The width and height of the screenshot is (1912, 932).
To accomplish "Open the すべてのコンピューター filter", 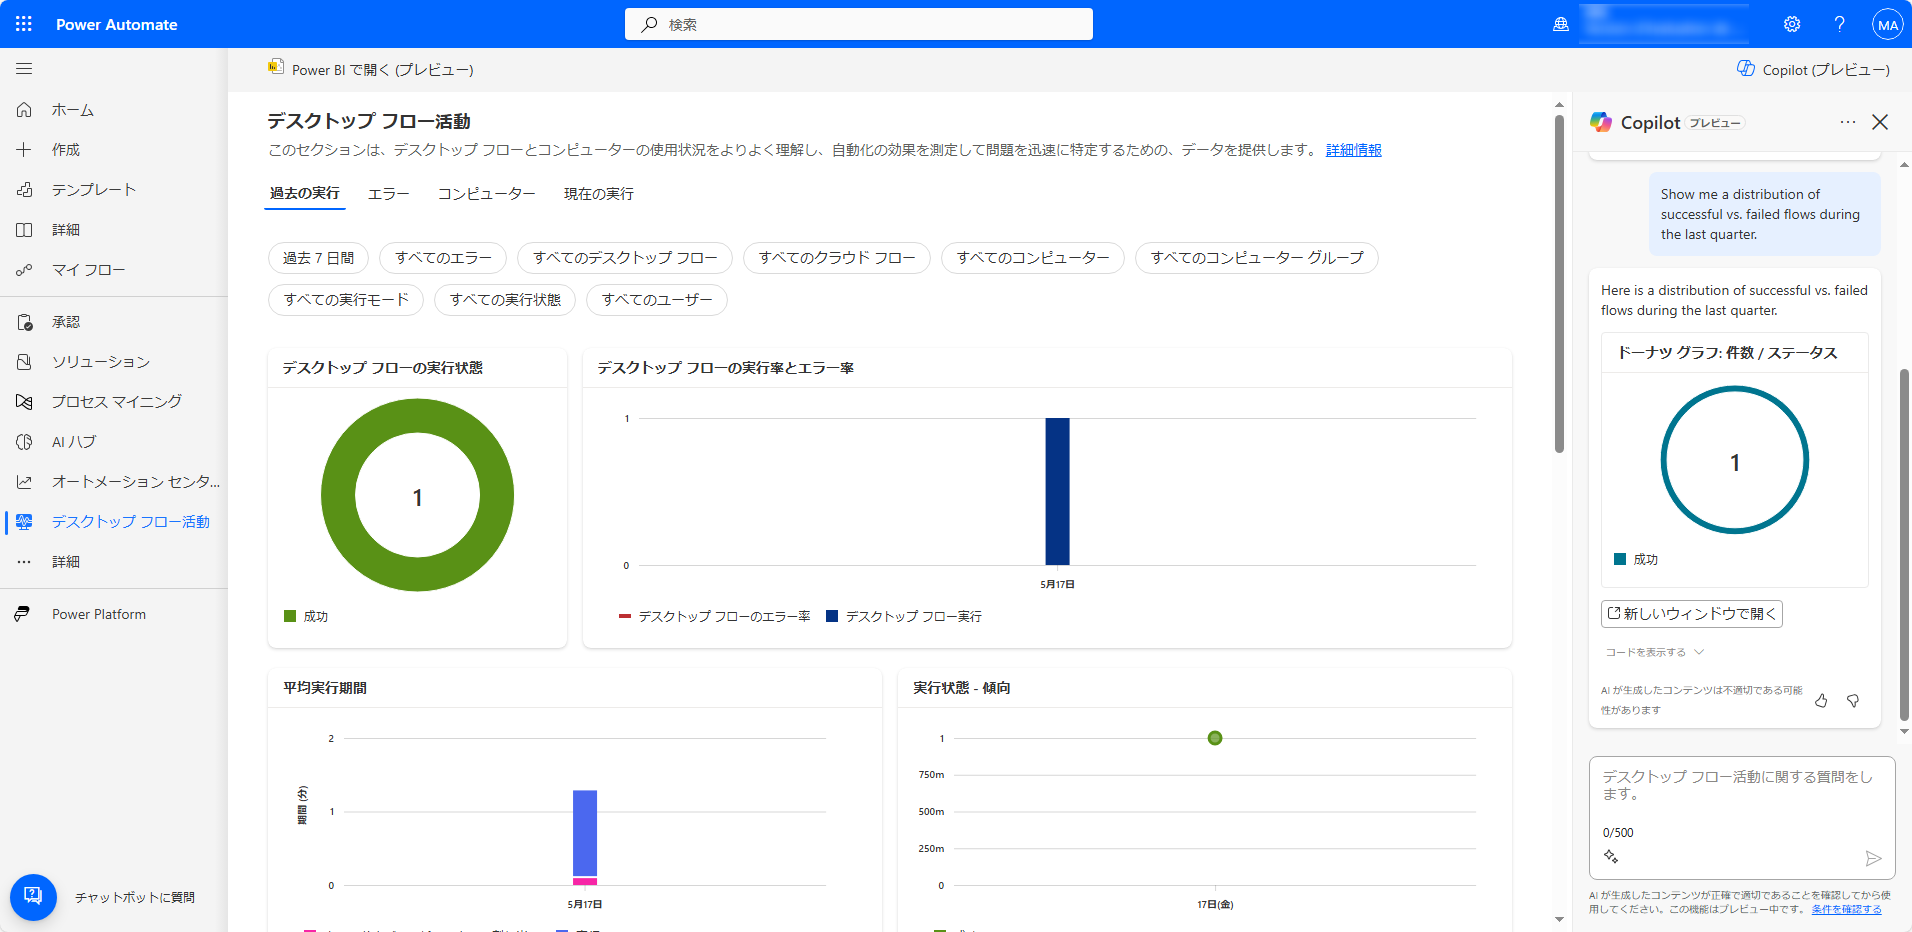I will 1033,258.
